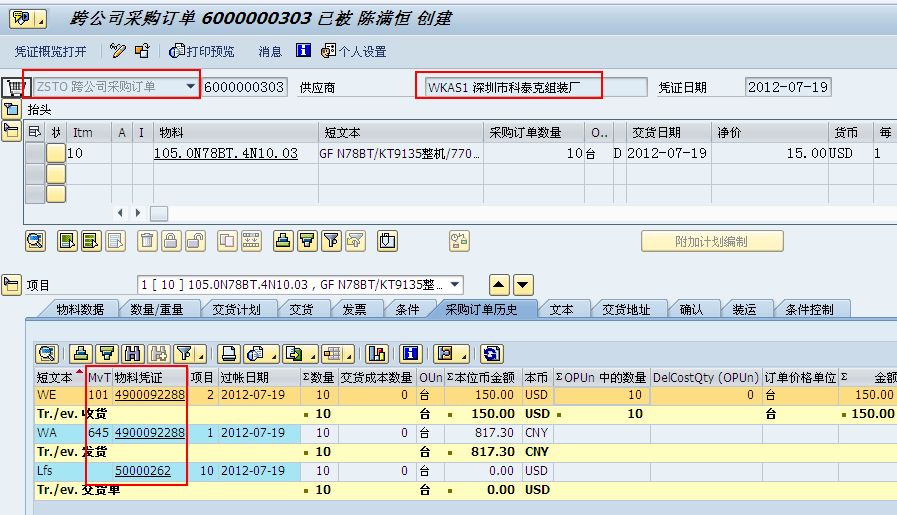Open the other purchase order icon
Screen dimensions: 897x515
142,51
